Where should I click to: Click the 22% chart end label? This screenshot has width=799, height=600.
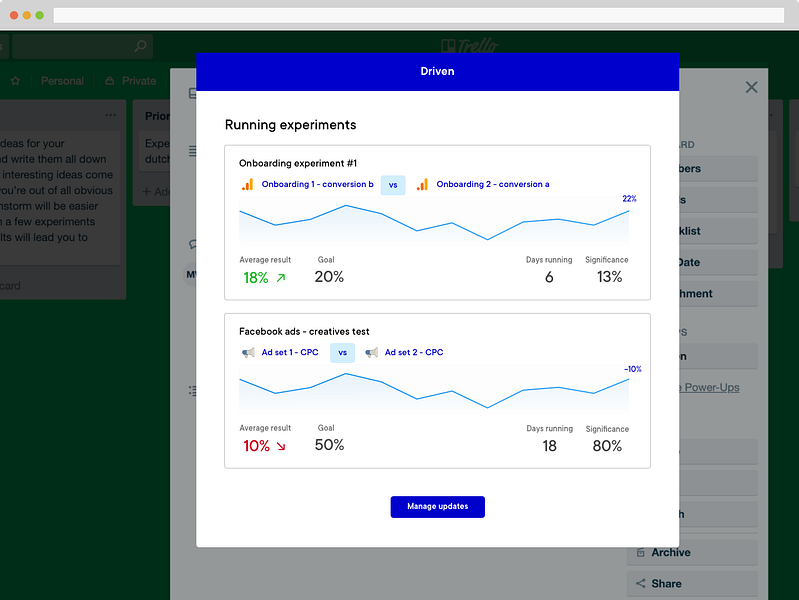629,199
